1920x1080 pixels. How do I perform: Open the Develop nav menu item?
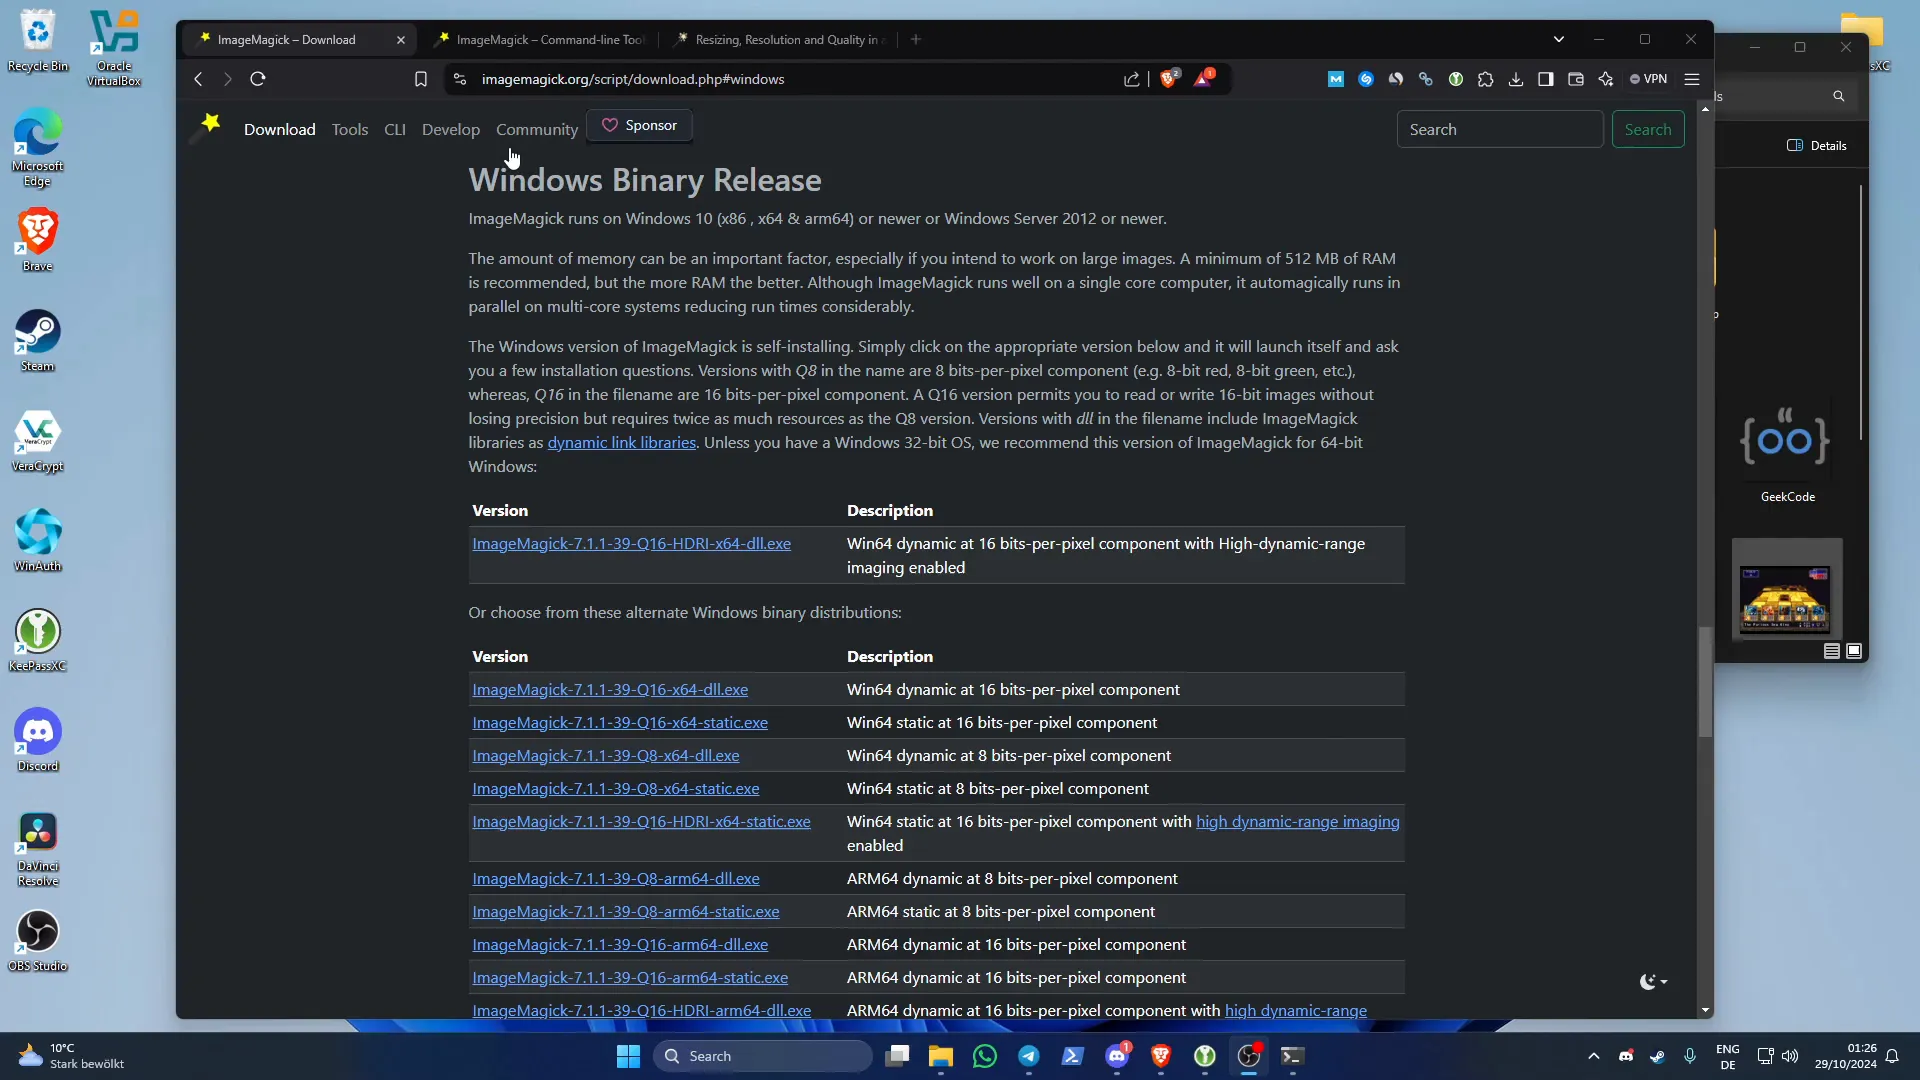click(x=451, y=130)
